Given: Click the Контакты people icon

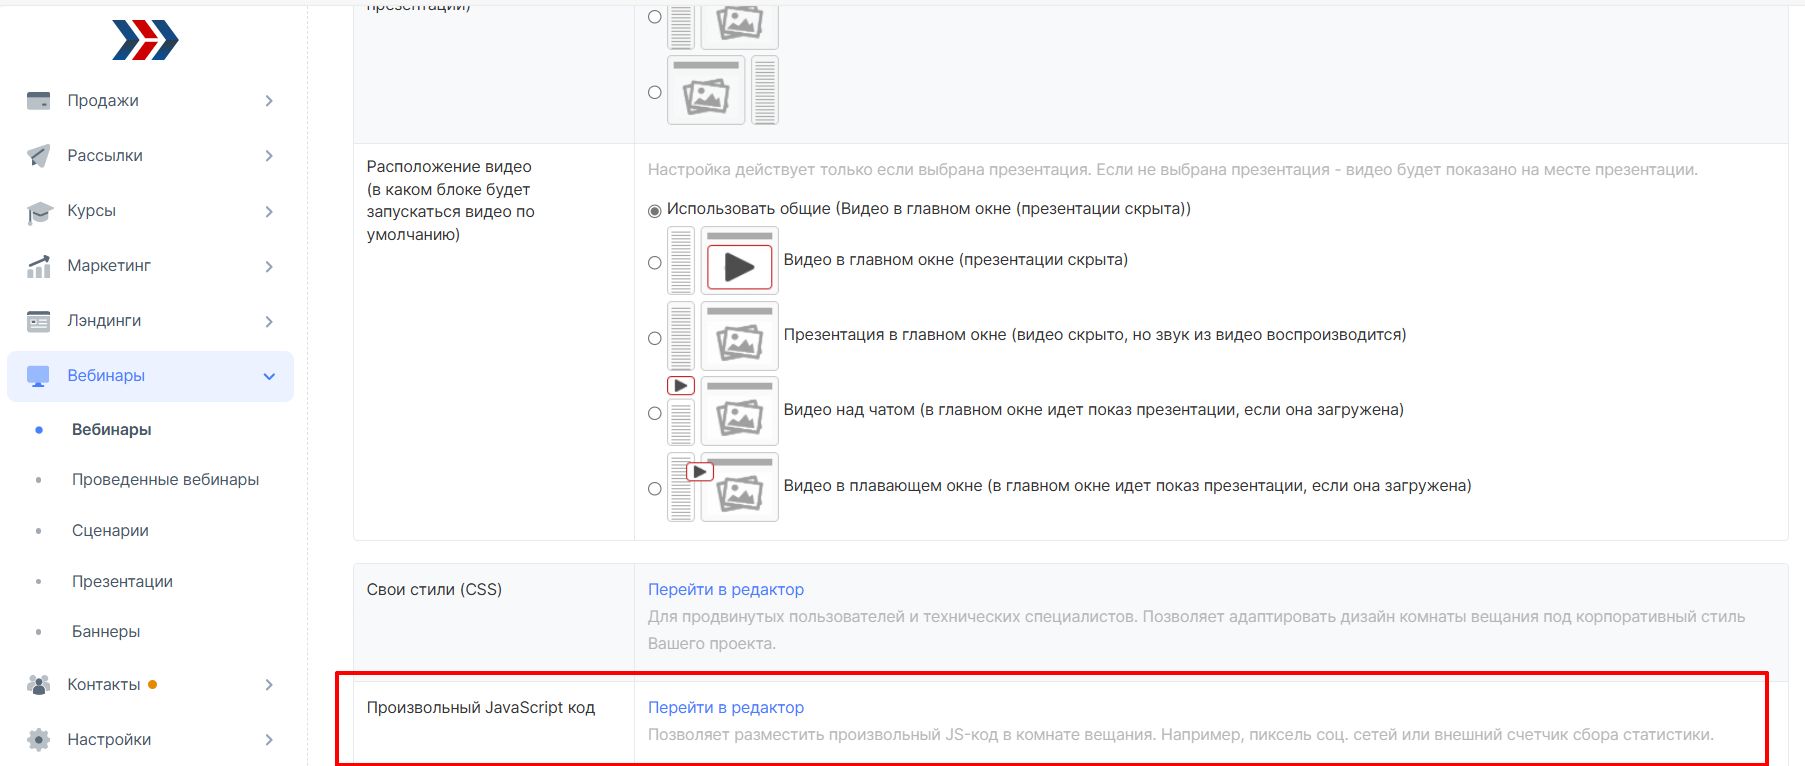Looking at the screenshot, I should coord(38,685).
